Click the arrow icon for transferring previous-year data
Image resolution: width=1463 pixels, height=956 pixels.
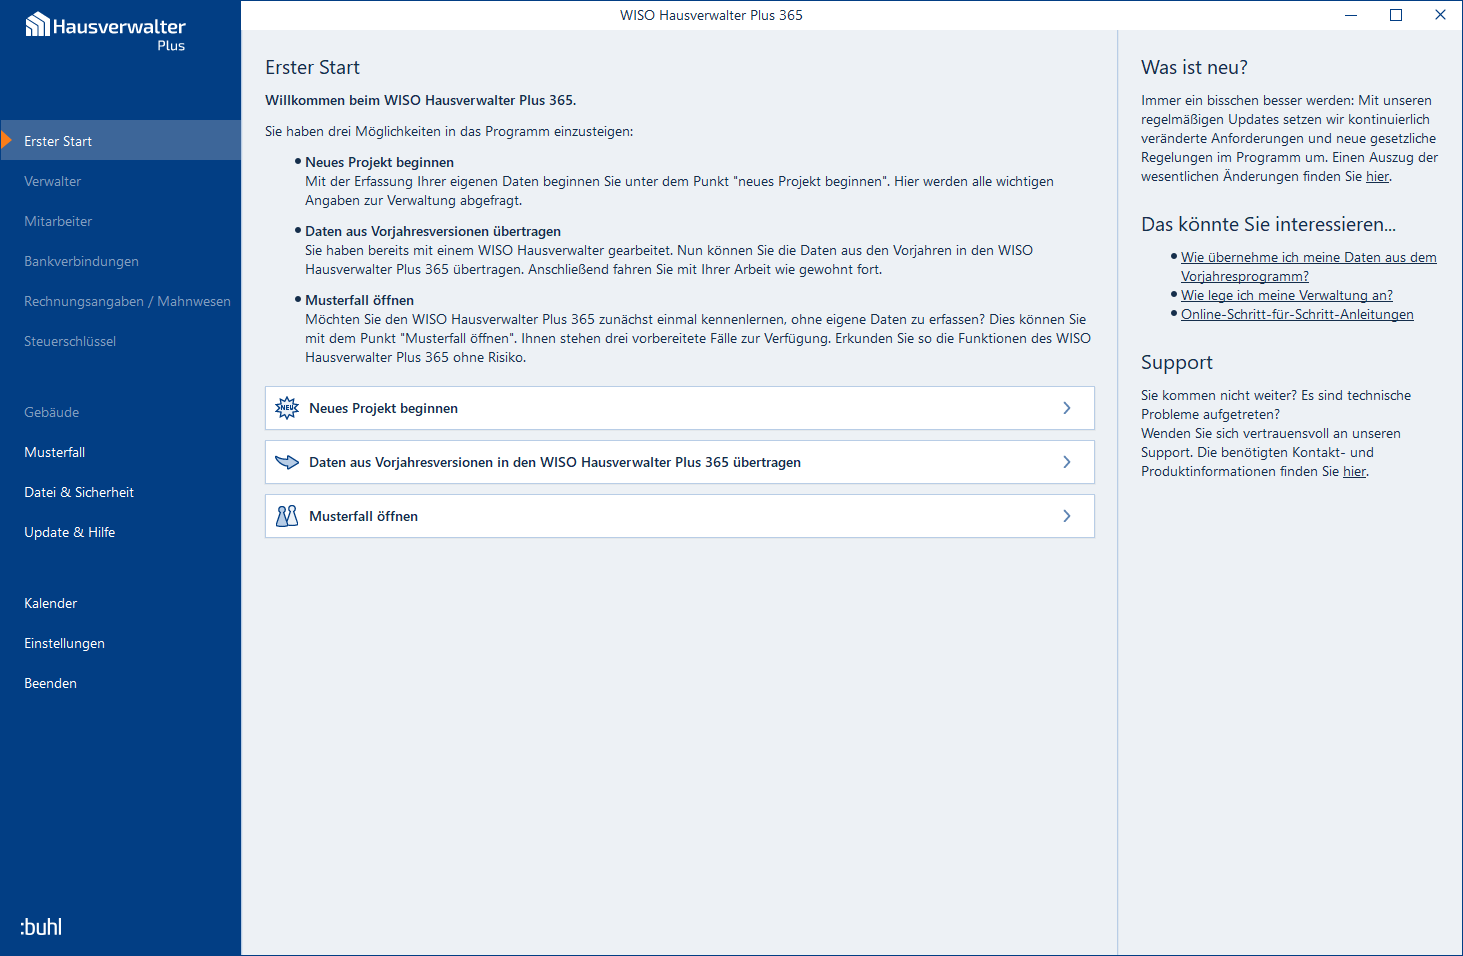click(x=287, y=462)
